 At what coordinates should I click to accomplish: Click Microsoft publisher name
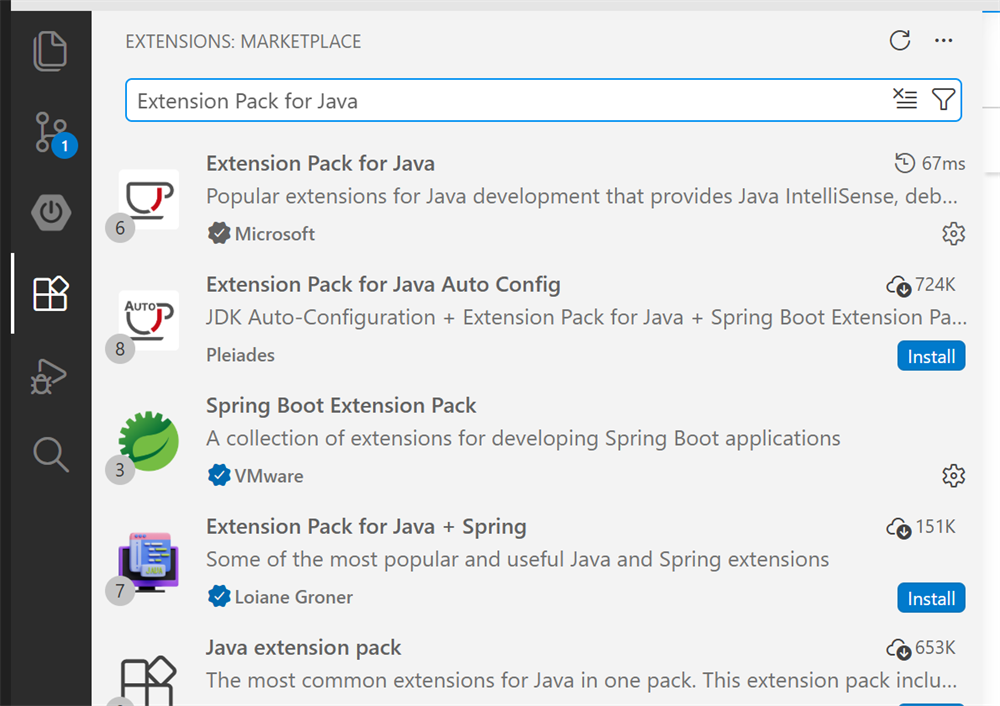pos(275,234)
